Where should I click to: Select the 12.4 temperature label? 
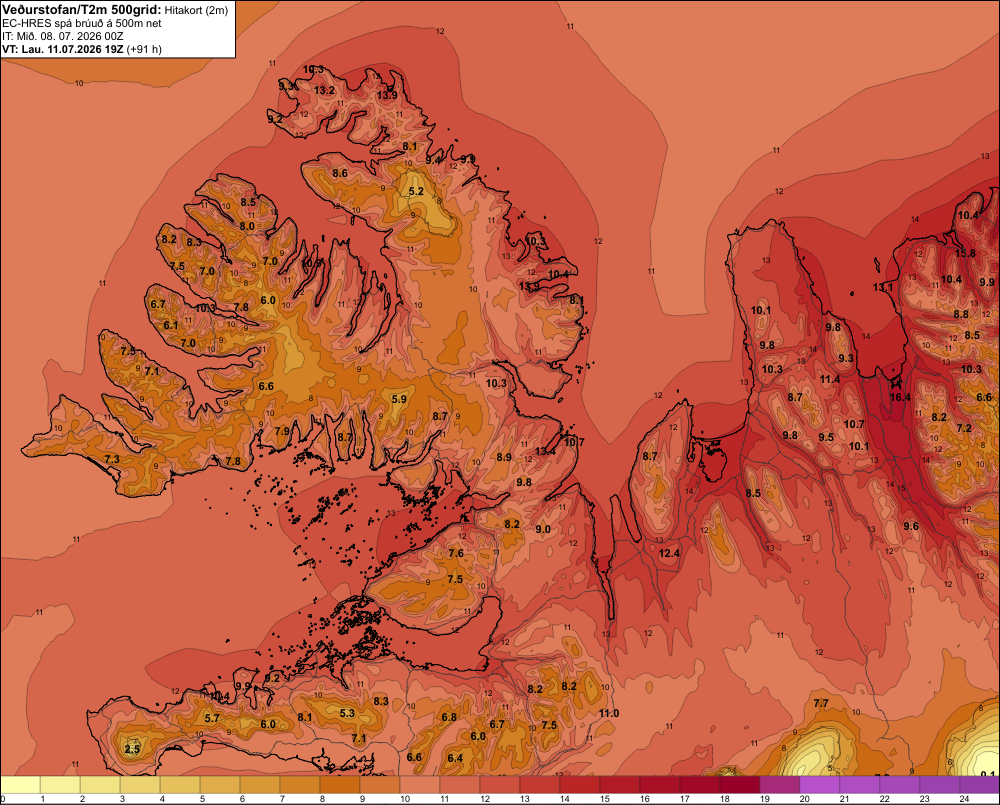(669, 553)
